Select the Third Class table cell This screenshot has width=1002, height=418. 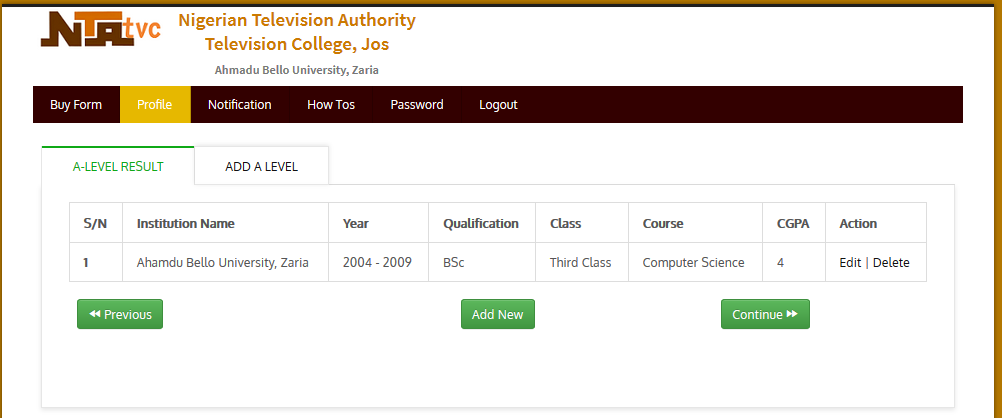(x=580, y=263)
